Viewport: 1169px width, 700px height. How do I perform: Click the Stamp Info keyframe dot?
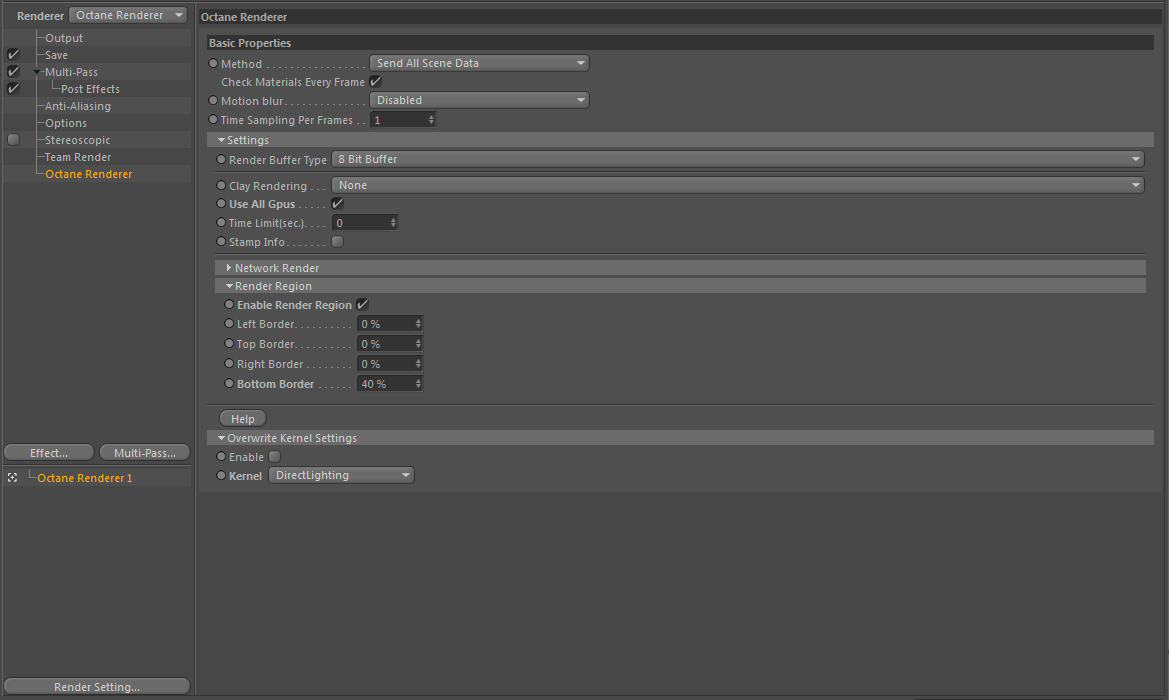point(221,242)
